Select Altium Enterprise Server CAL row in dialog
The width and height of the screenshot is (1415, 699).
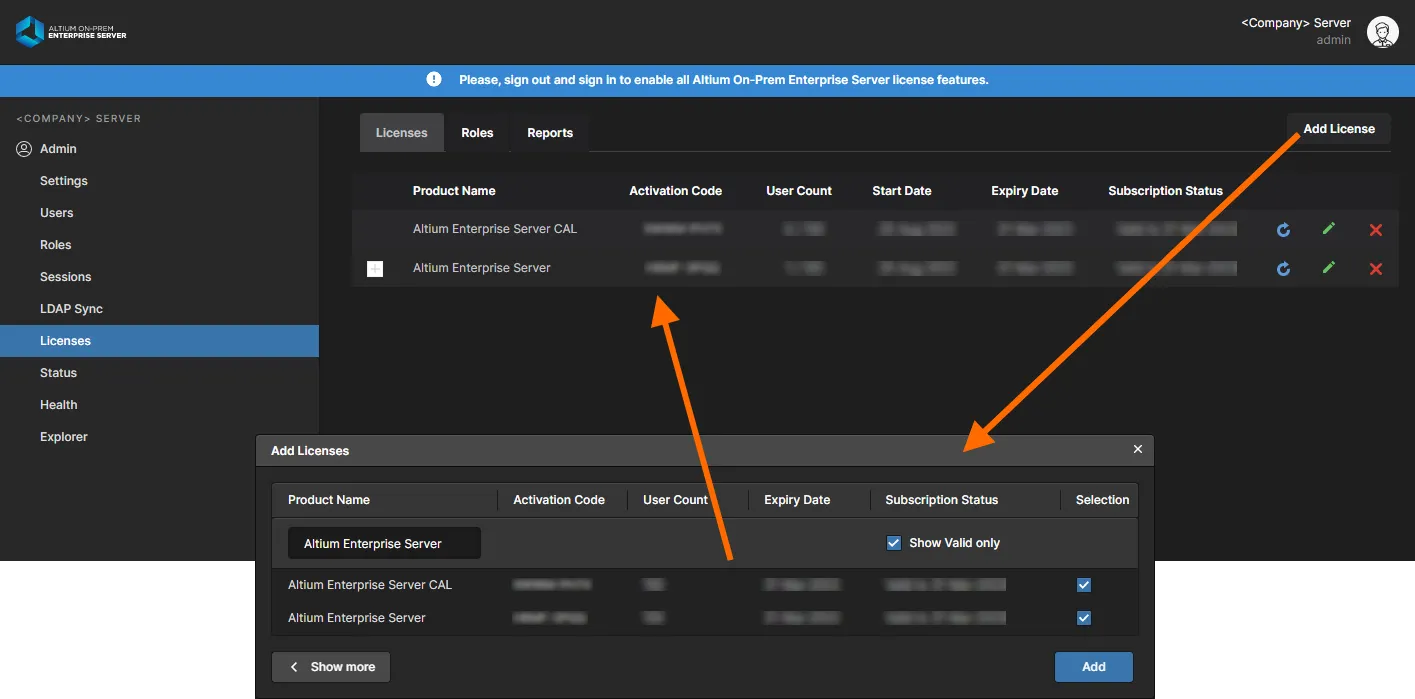[x=705, y=585]
